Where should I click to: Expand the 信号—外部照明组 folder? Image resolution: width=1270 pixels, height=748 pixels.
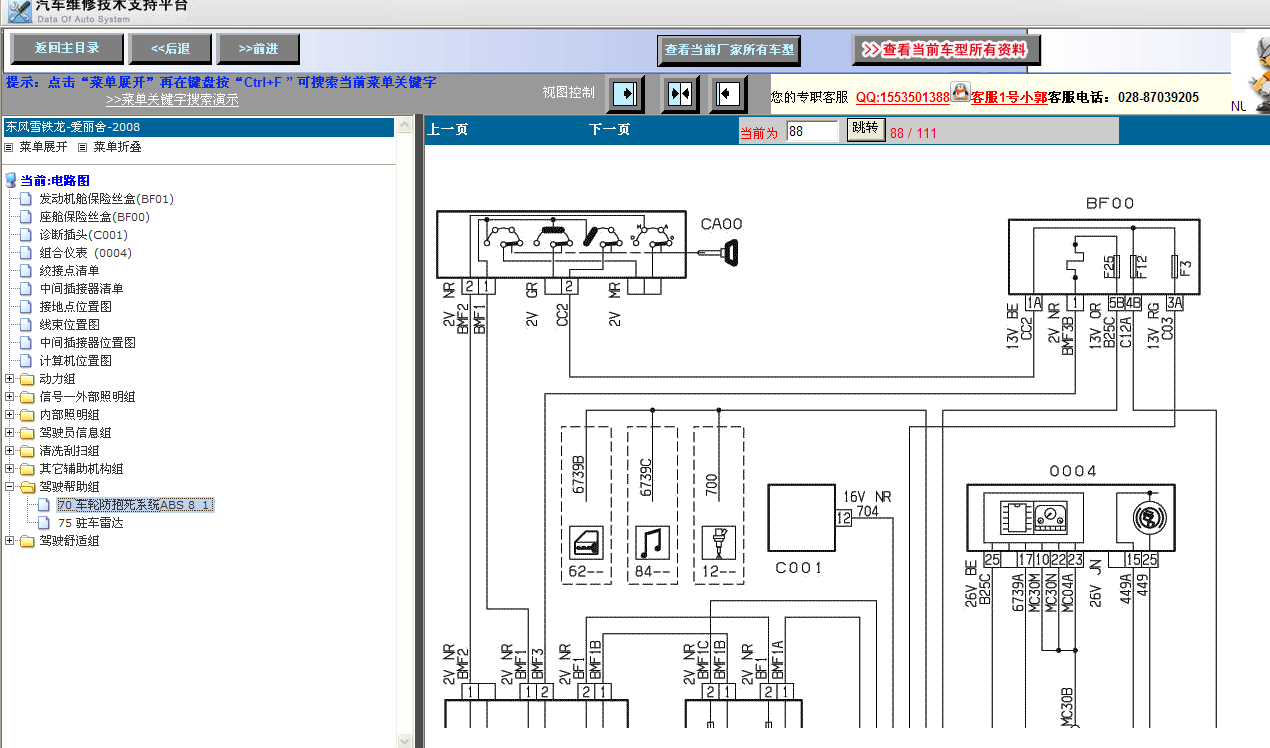point(10,397)
